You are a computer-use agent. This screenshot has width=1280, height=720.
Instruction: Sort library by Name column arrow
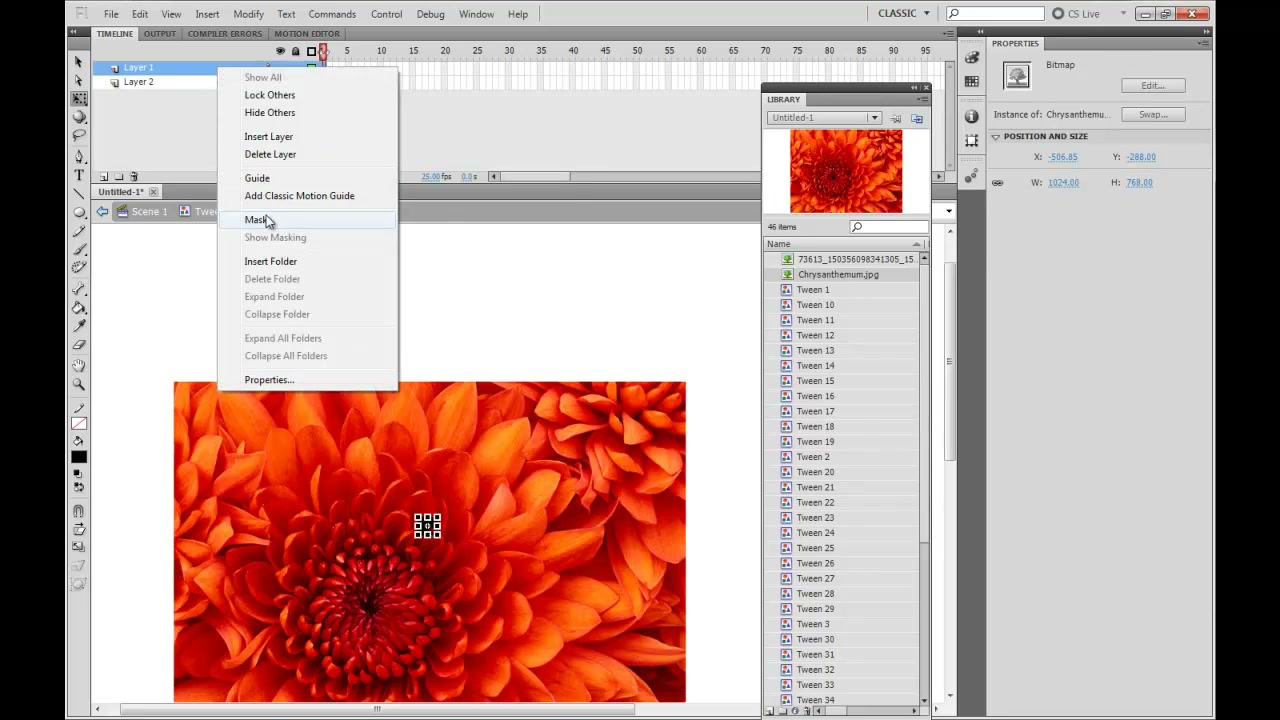(x=916, y=244)
